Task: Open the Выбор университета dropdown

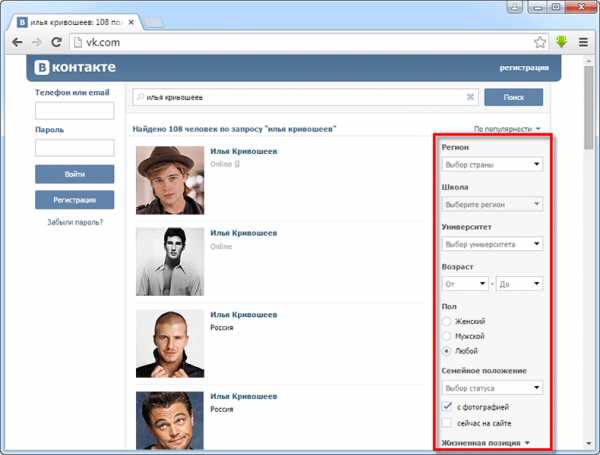Action: point(492,244)
